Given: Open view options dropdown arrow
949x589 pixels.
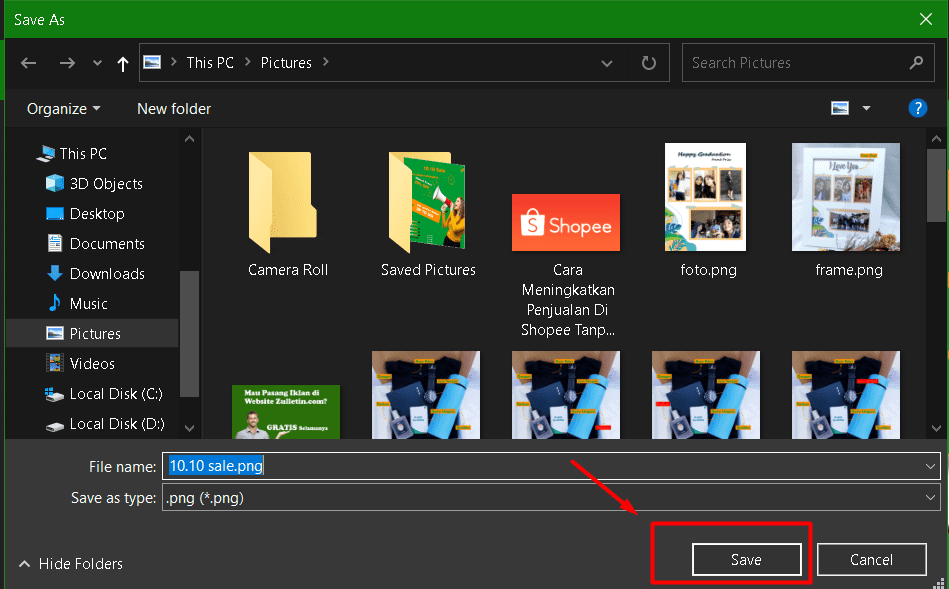Looking at the screenshot, I should [x=866, y=108].
